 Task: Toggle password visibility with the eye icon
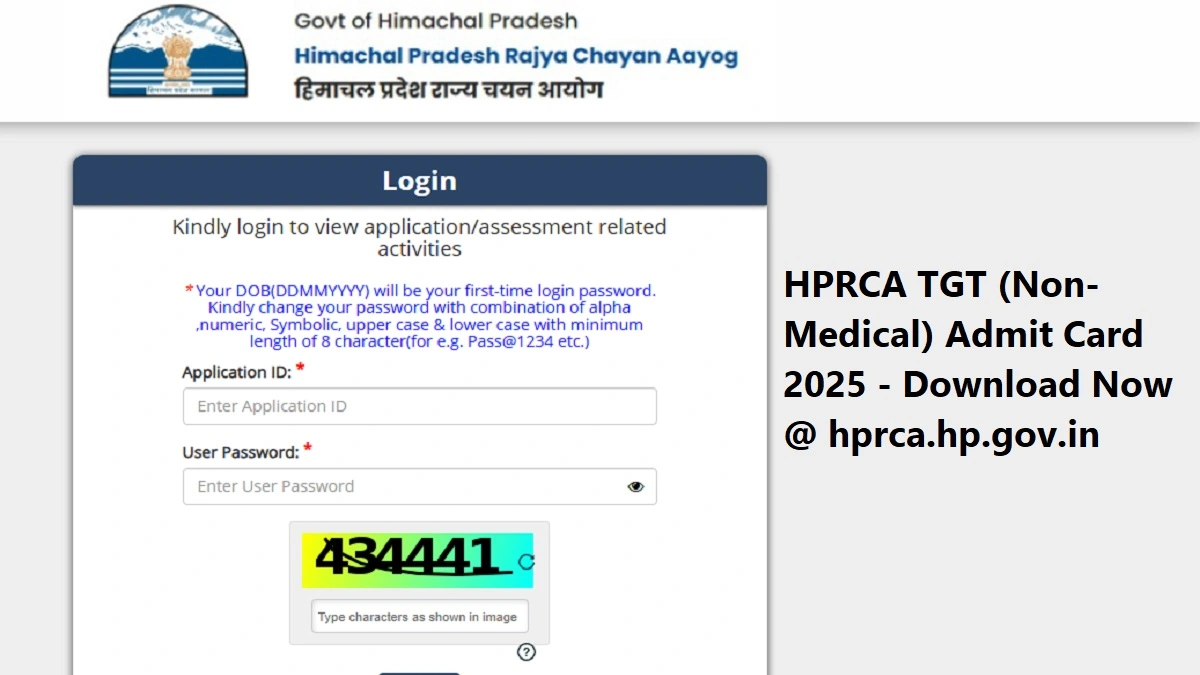tap(635, 487)
